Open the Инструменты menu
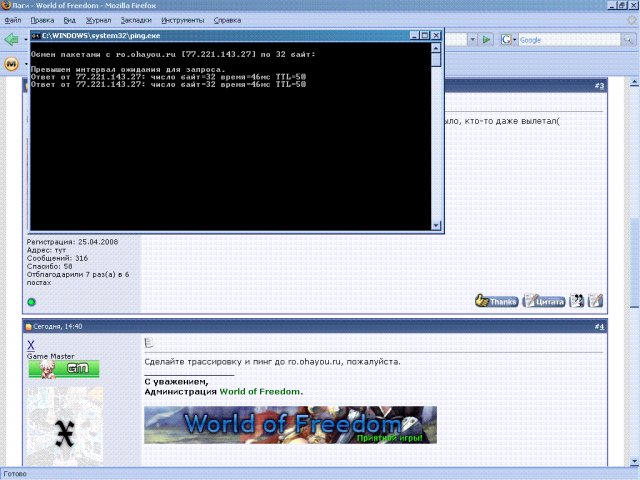This screenshot has height=480, width=640. (x=182, y=20)
